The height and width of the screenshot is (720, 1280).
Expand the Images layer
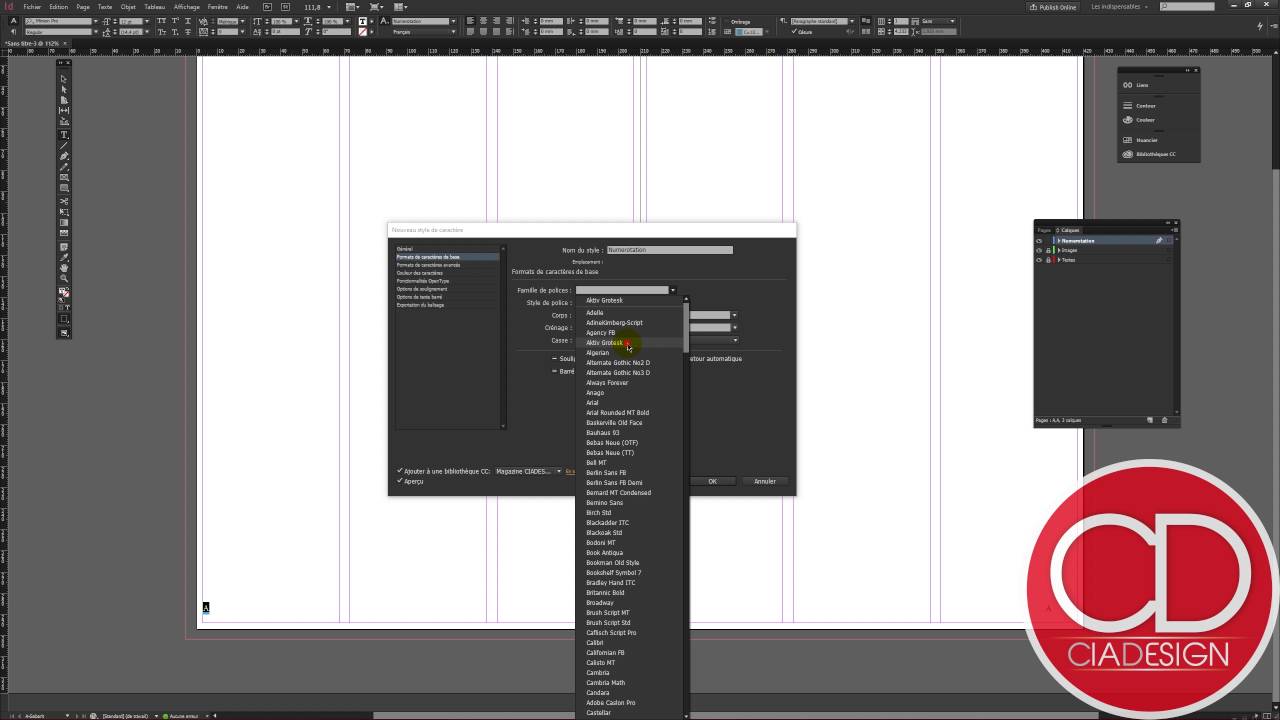tap(1059, 250)
